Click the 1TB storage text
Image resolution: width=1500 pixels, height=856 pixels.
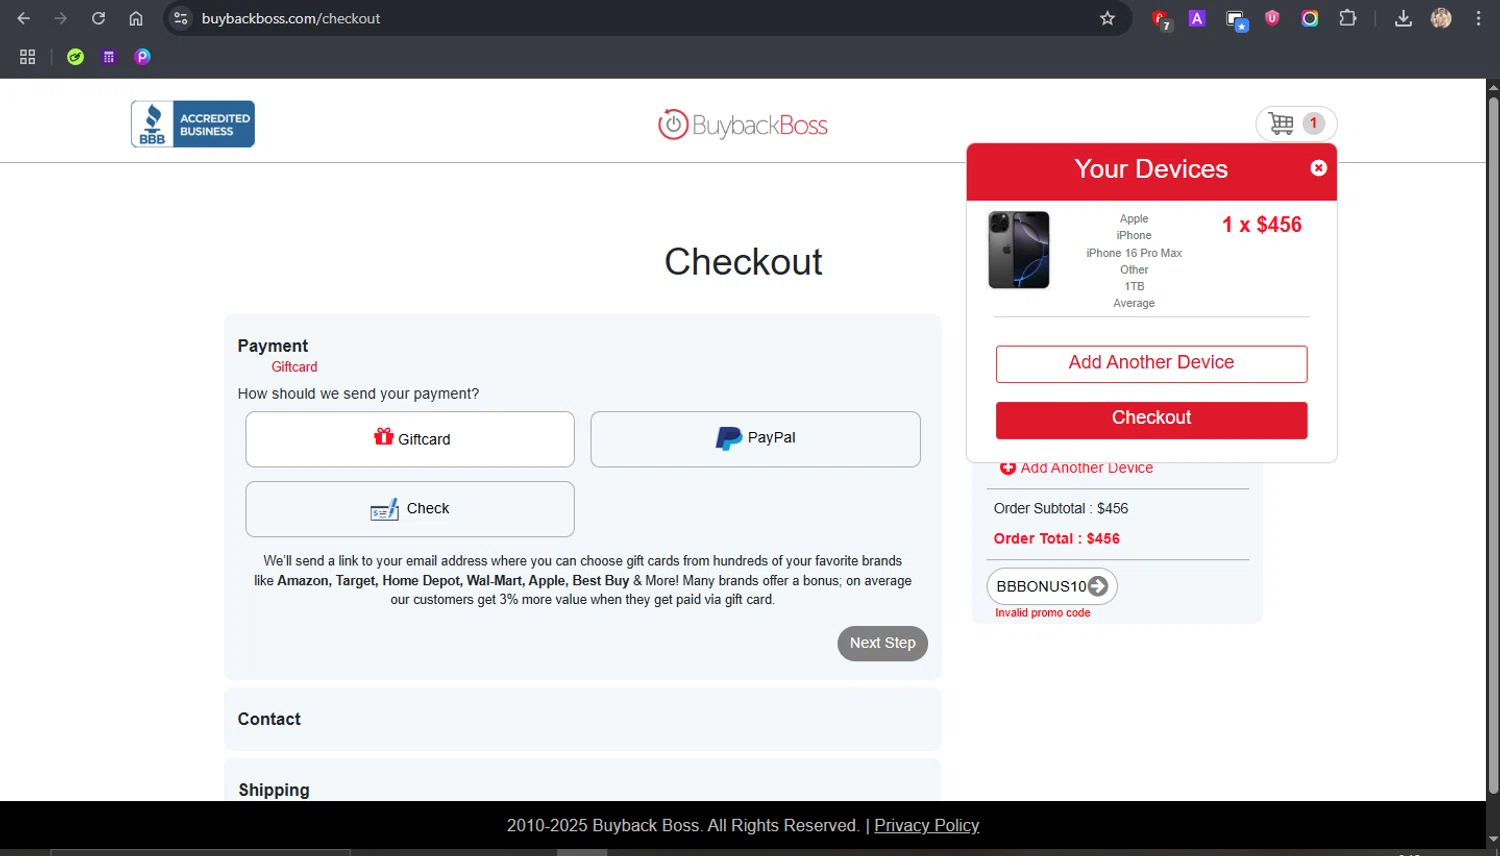tap(1134, 286)
